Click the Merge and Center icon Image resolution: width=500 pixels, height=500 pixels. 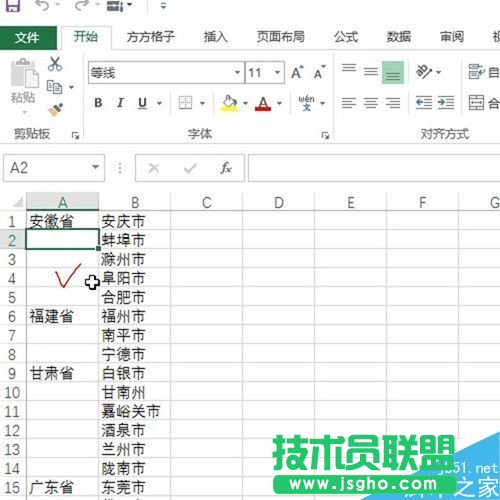476,103
